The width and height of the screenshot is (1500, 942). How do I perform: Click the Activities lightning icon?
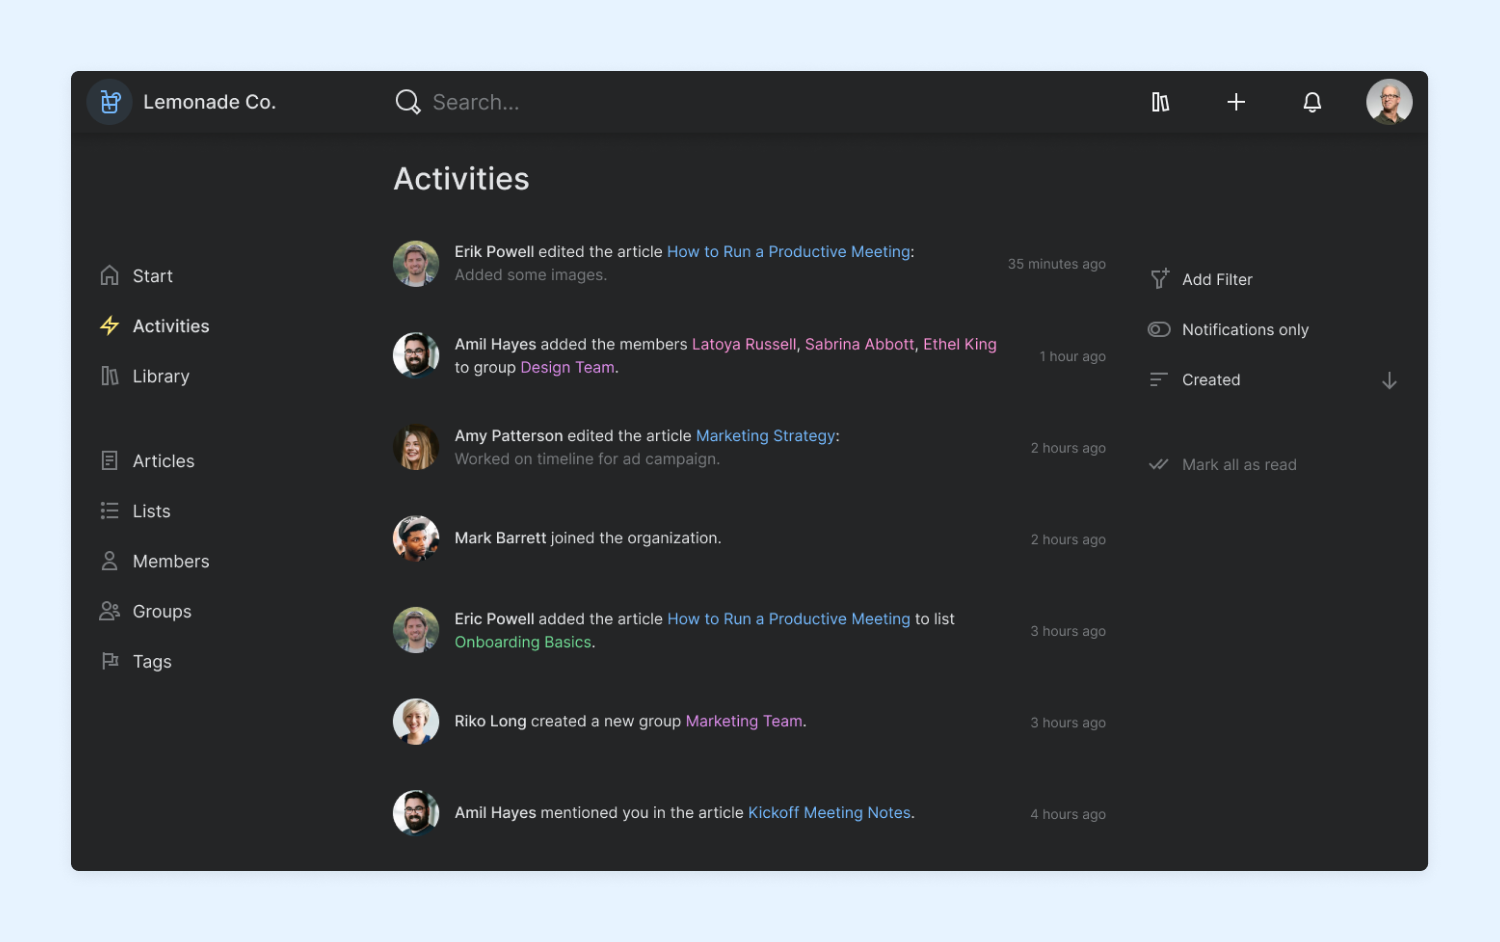pyautogui.click(x=110, y=325)
